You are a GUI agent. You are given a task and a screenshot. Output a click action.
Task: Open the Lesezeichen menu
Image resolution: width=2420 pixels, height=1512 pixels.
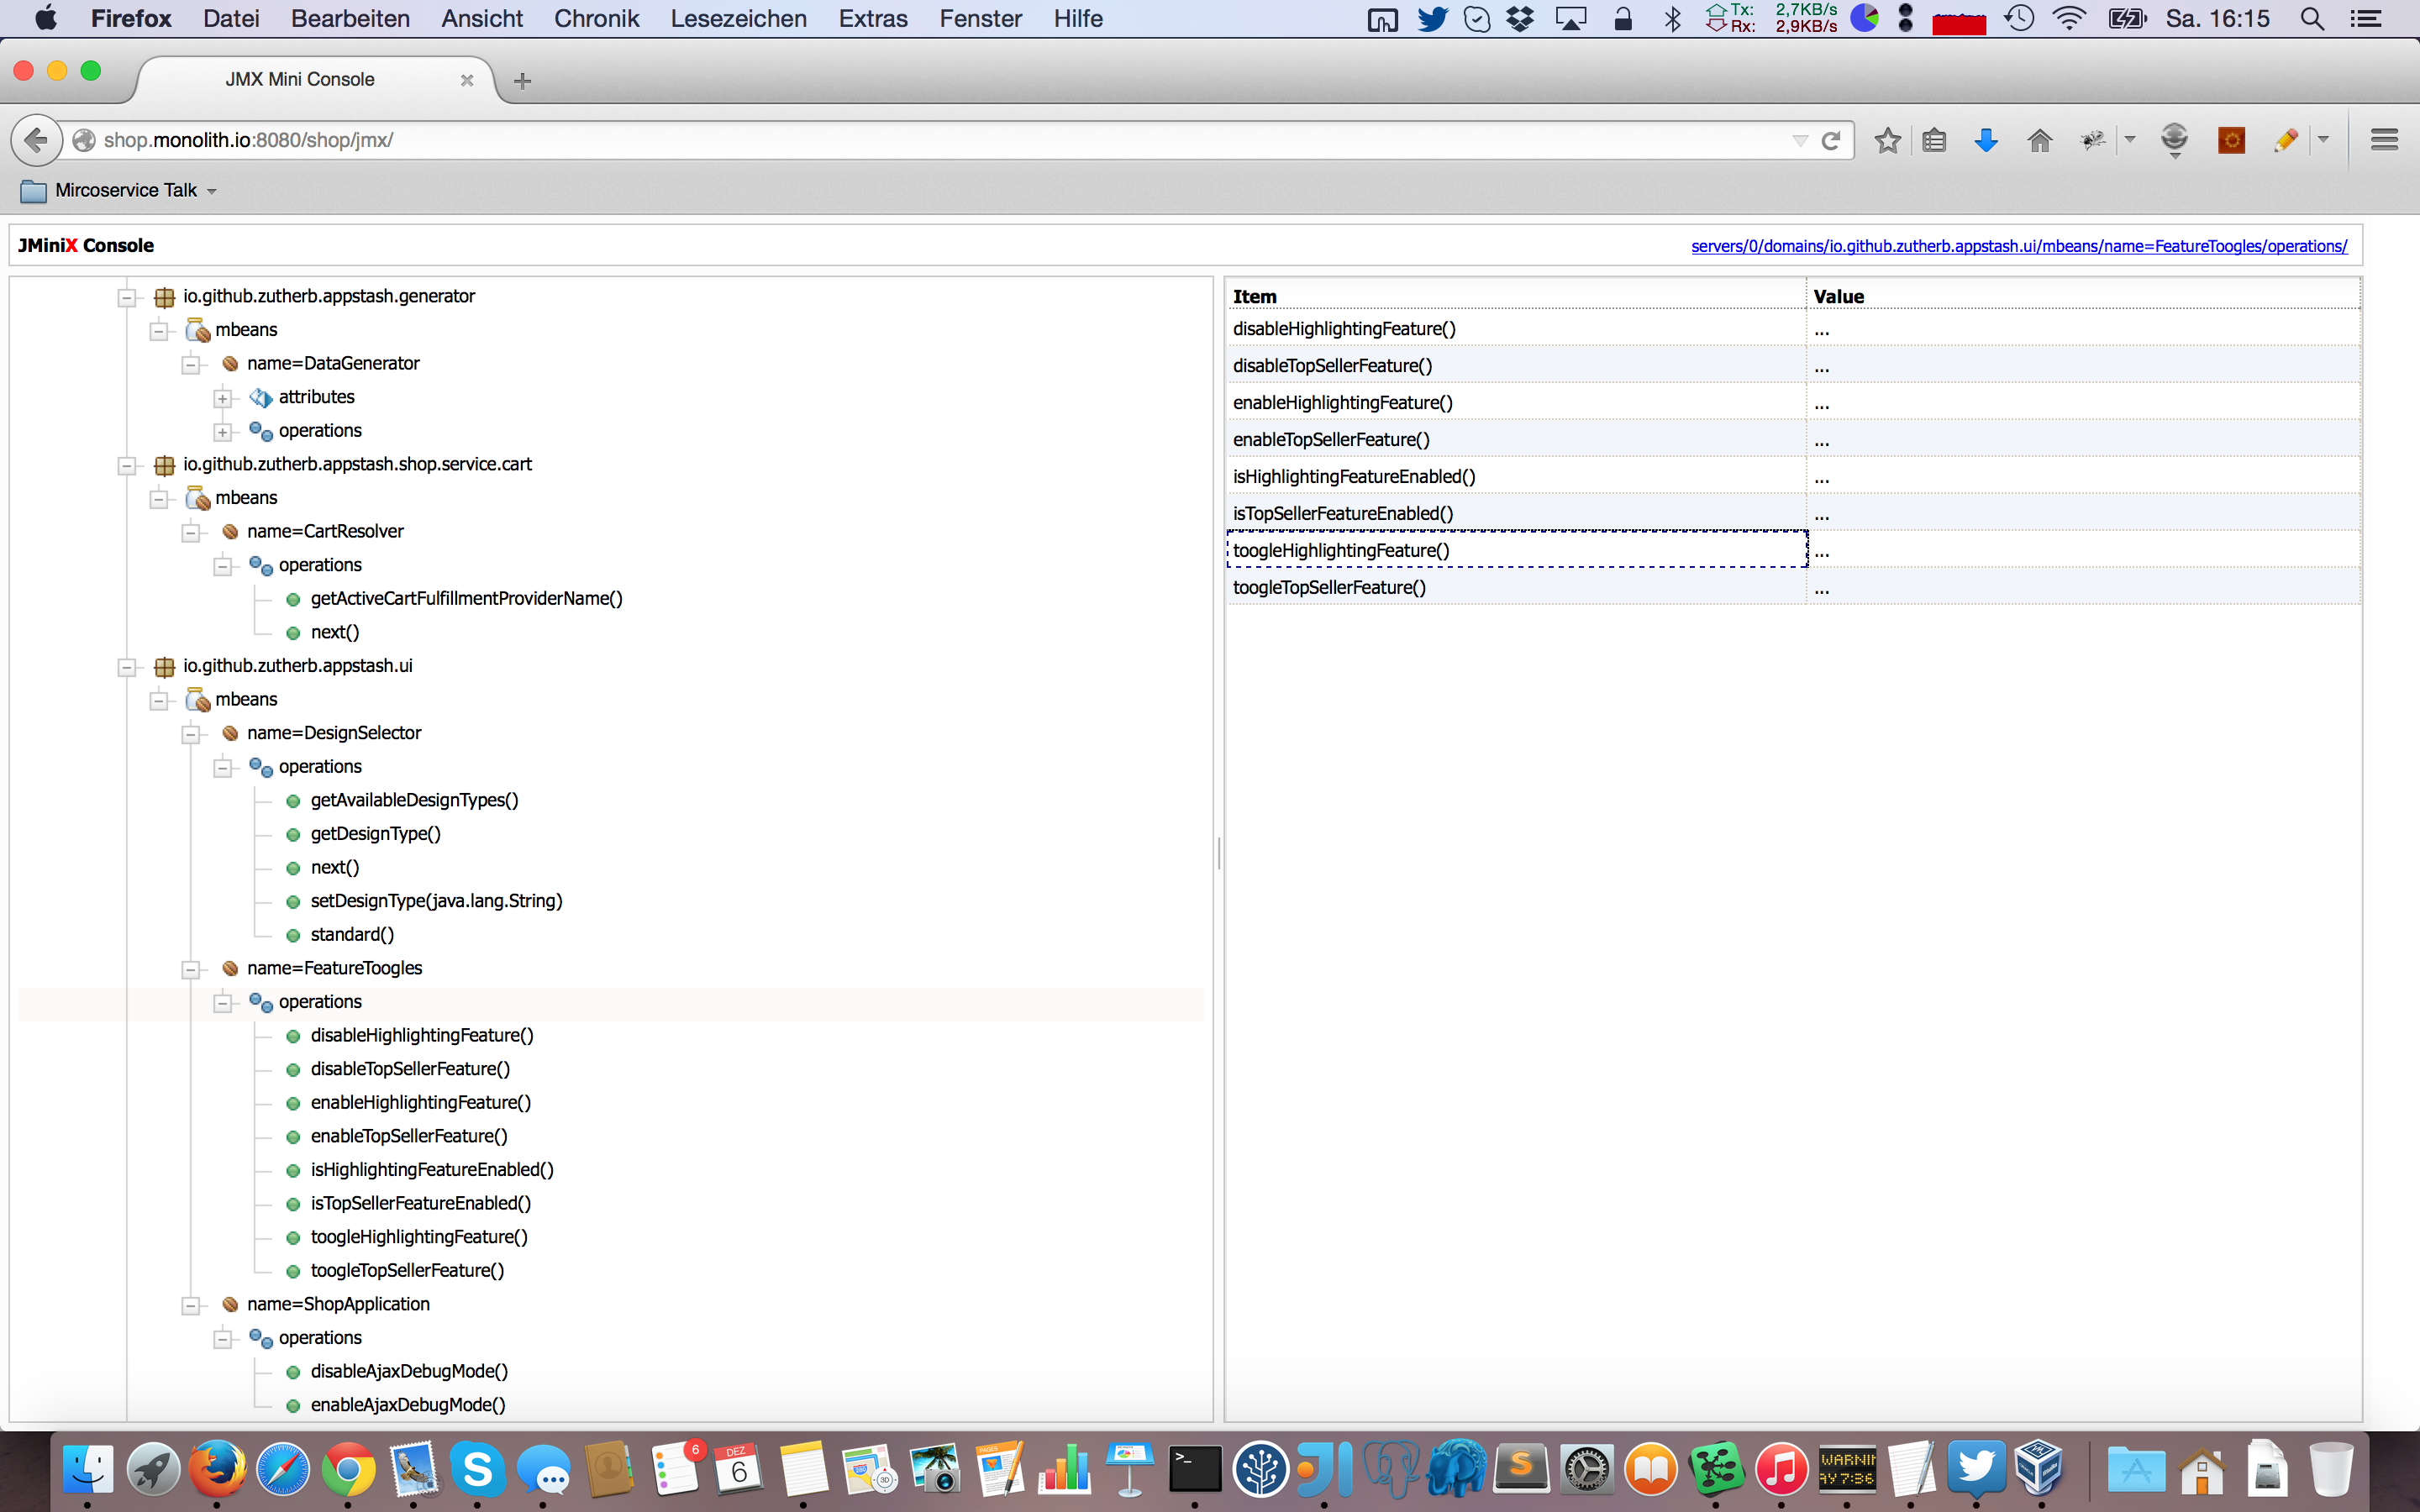pyautogui.click(x=738, y=18)
